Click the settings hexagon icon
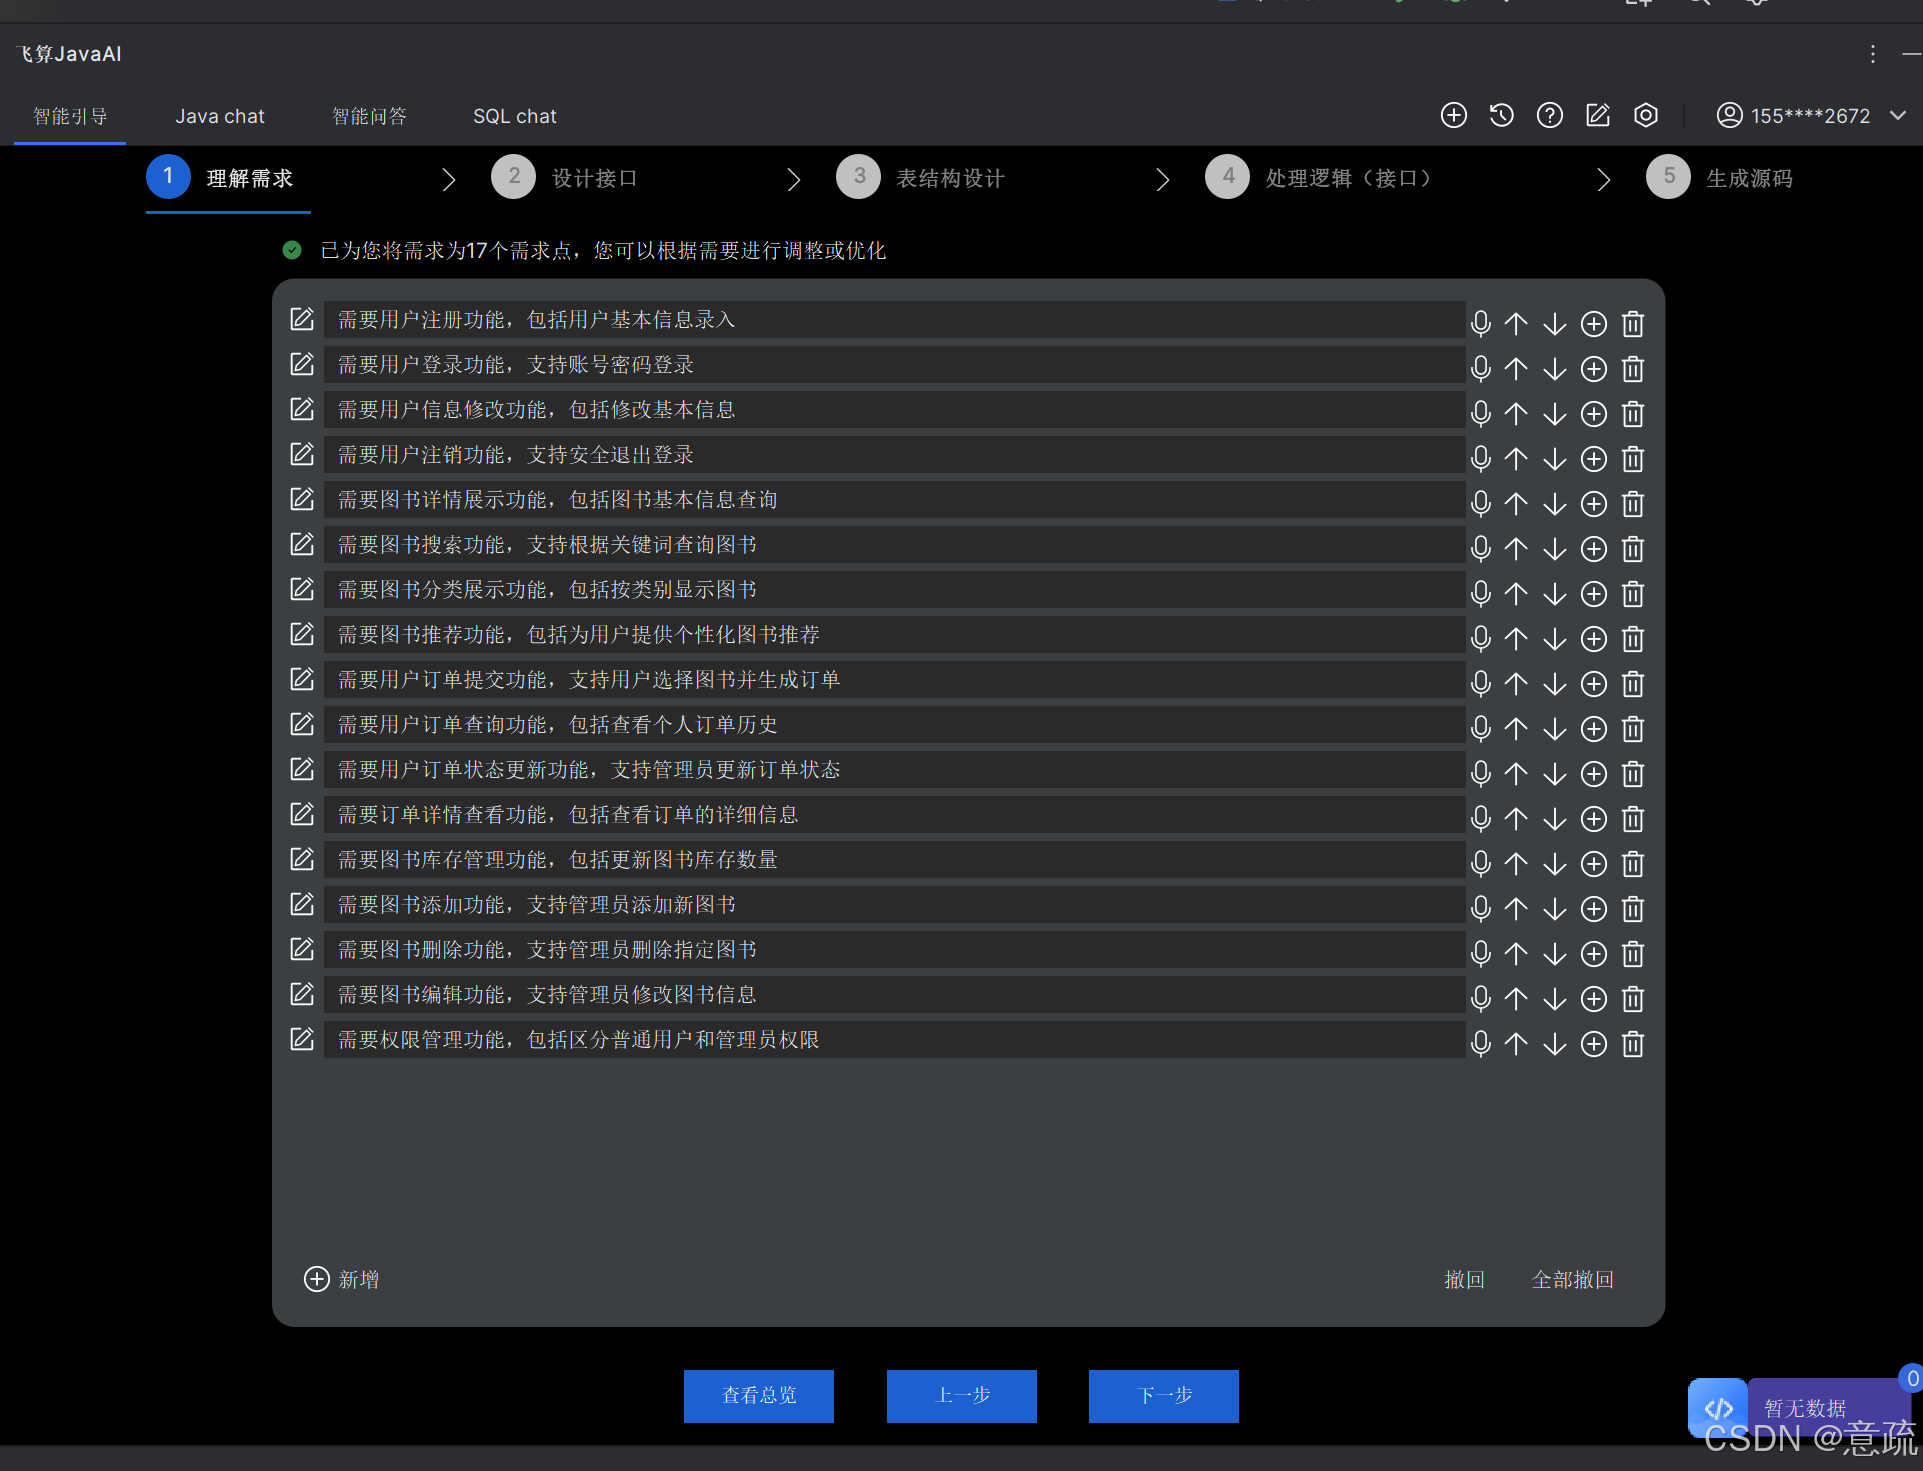1923x1471 pixels. pos(1645,115)
